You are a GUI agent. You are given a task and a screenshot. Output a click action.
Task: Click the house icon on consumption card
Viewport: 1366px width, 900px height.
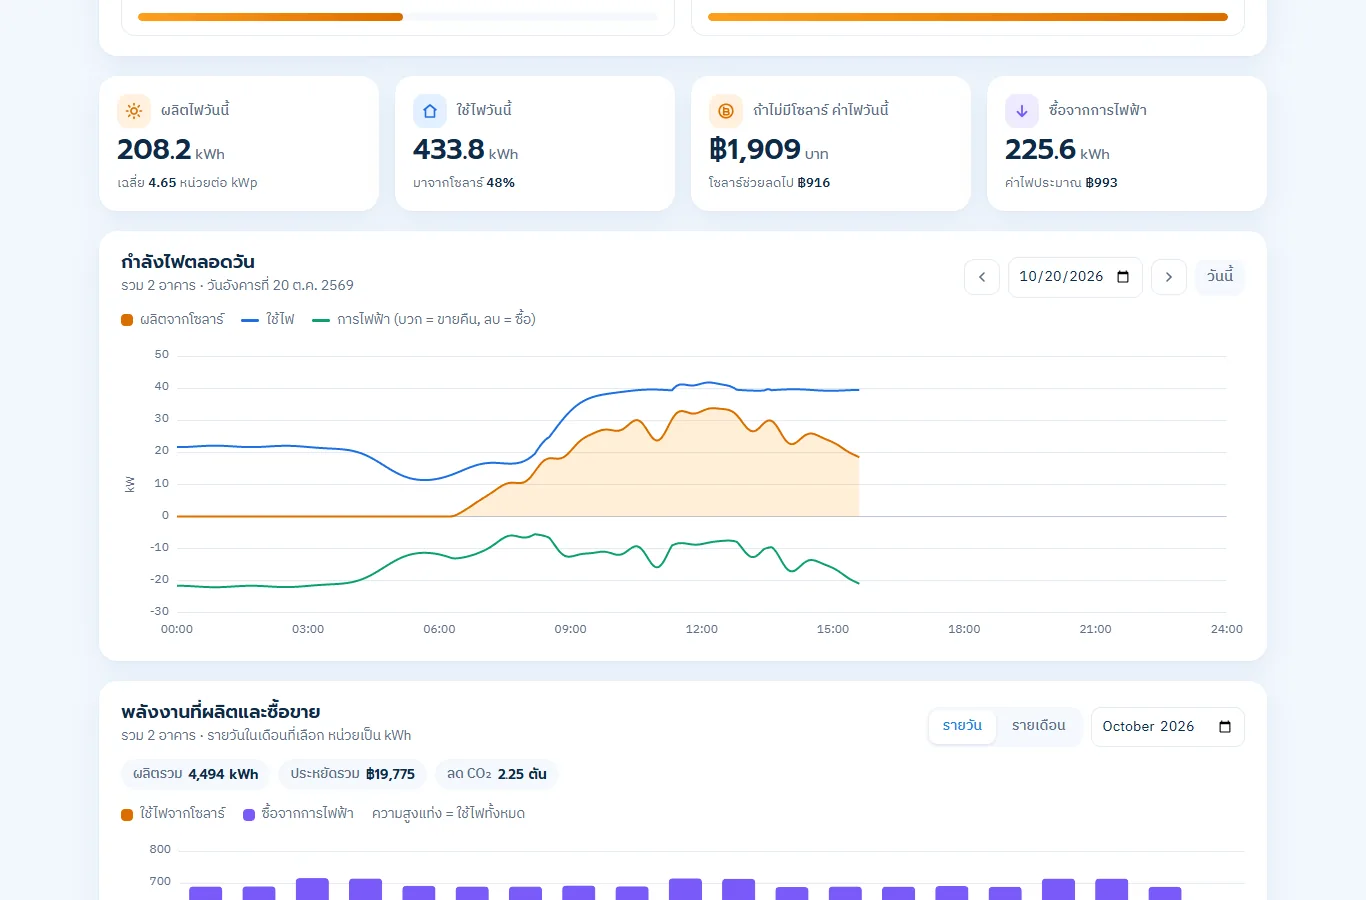(430, 111)
